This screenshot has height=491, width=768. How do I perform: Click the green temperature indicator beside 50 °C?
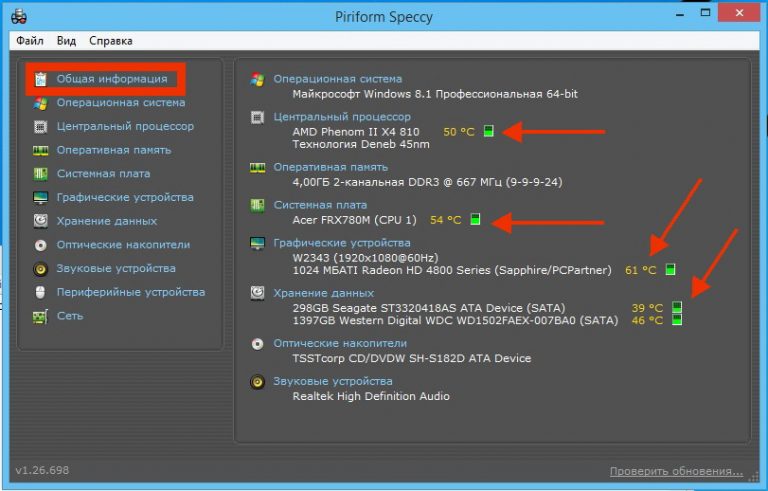coord(489,131)
